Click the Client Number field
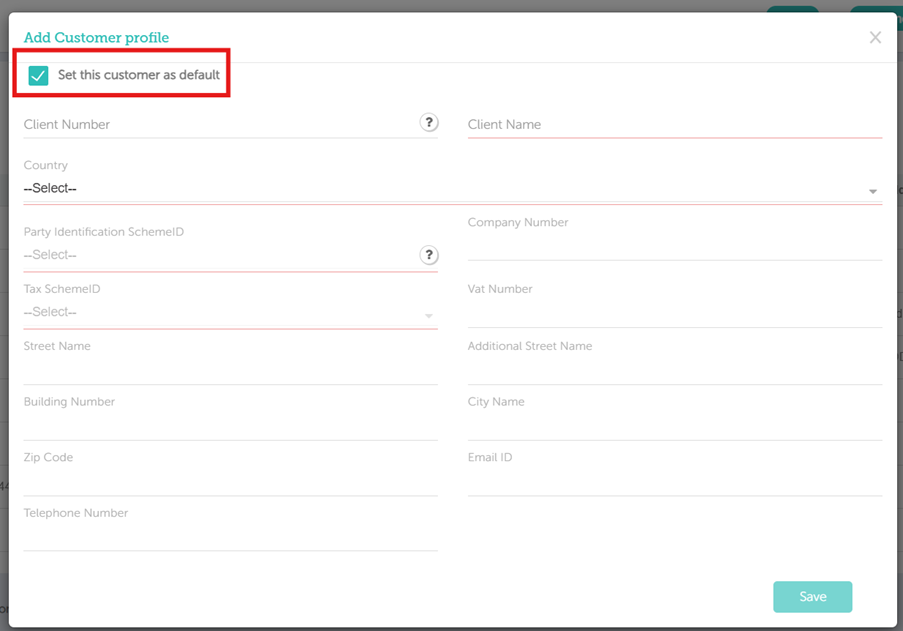This screenshot has height=631, width=903. pos(215,125)
